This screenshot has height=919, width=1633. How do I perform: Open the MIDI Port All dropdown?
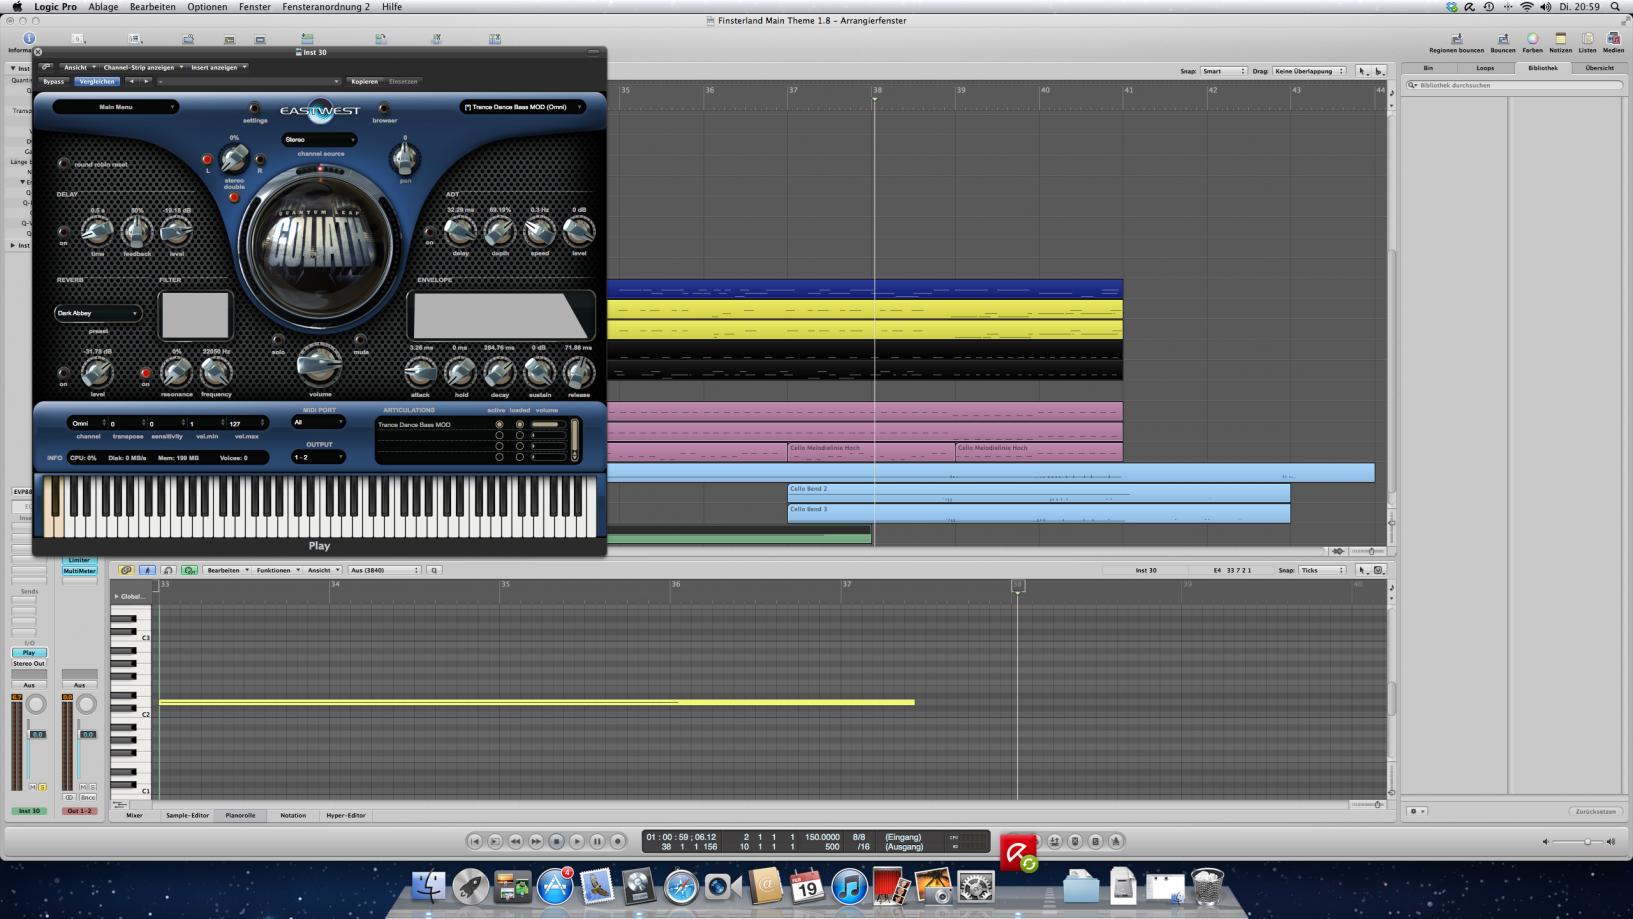[319, 422]
